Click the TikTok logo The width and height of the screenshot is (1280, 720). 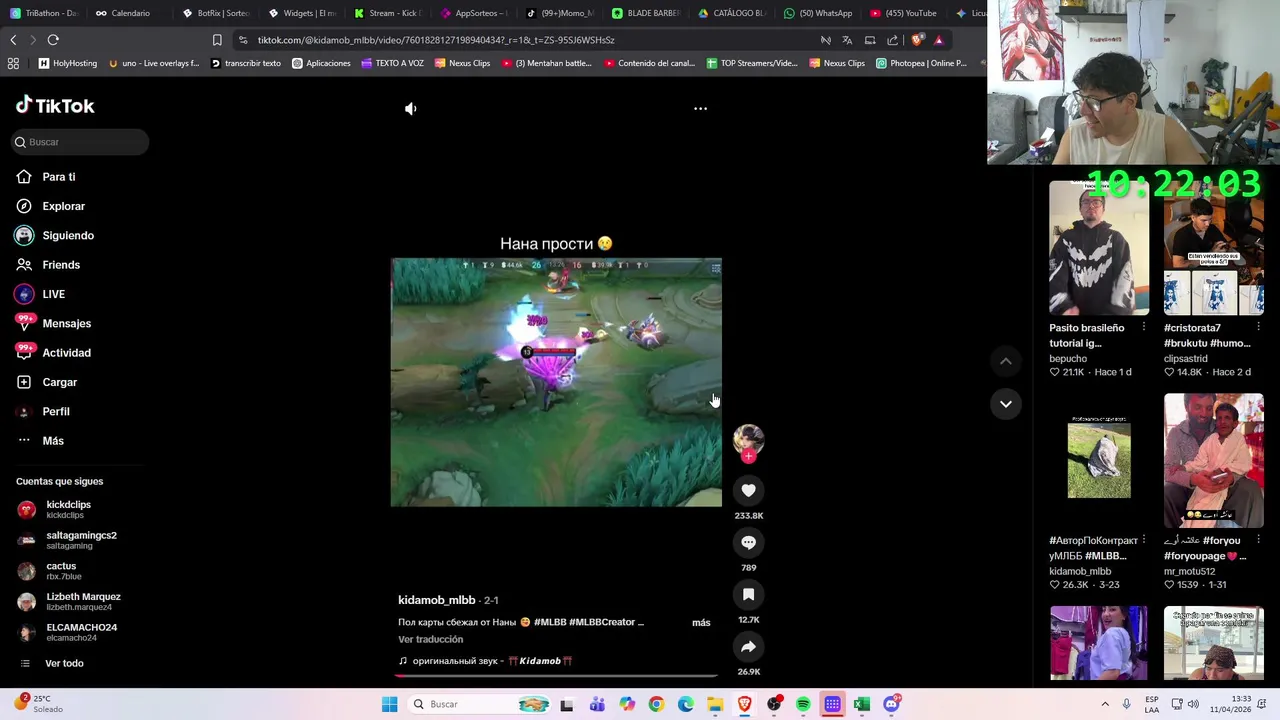tap(55, 106)
